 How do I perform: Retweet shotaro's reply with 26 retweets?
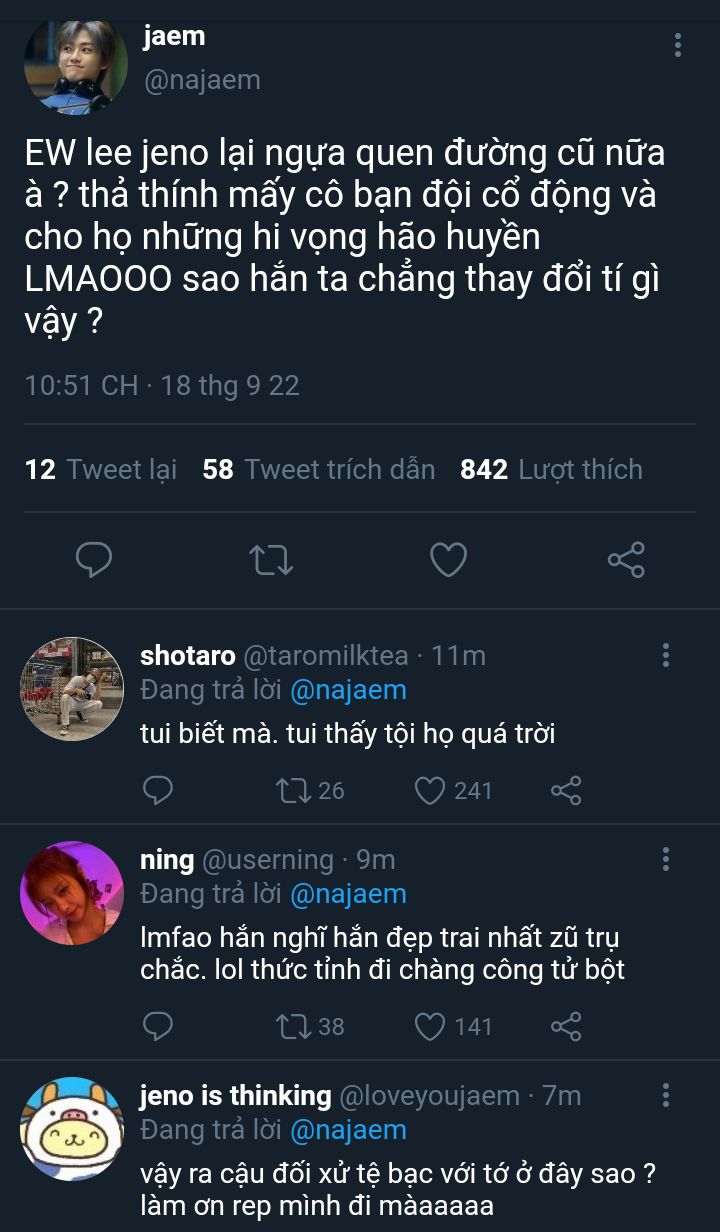coord(292,791)
